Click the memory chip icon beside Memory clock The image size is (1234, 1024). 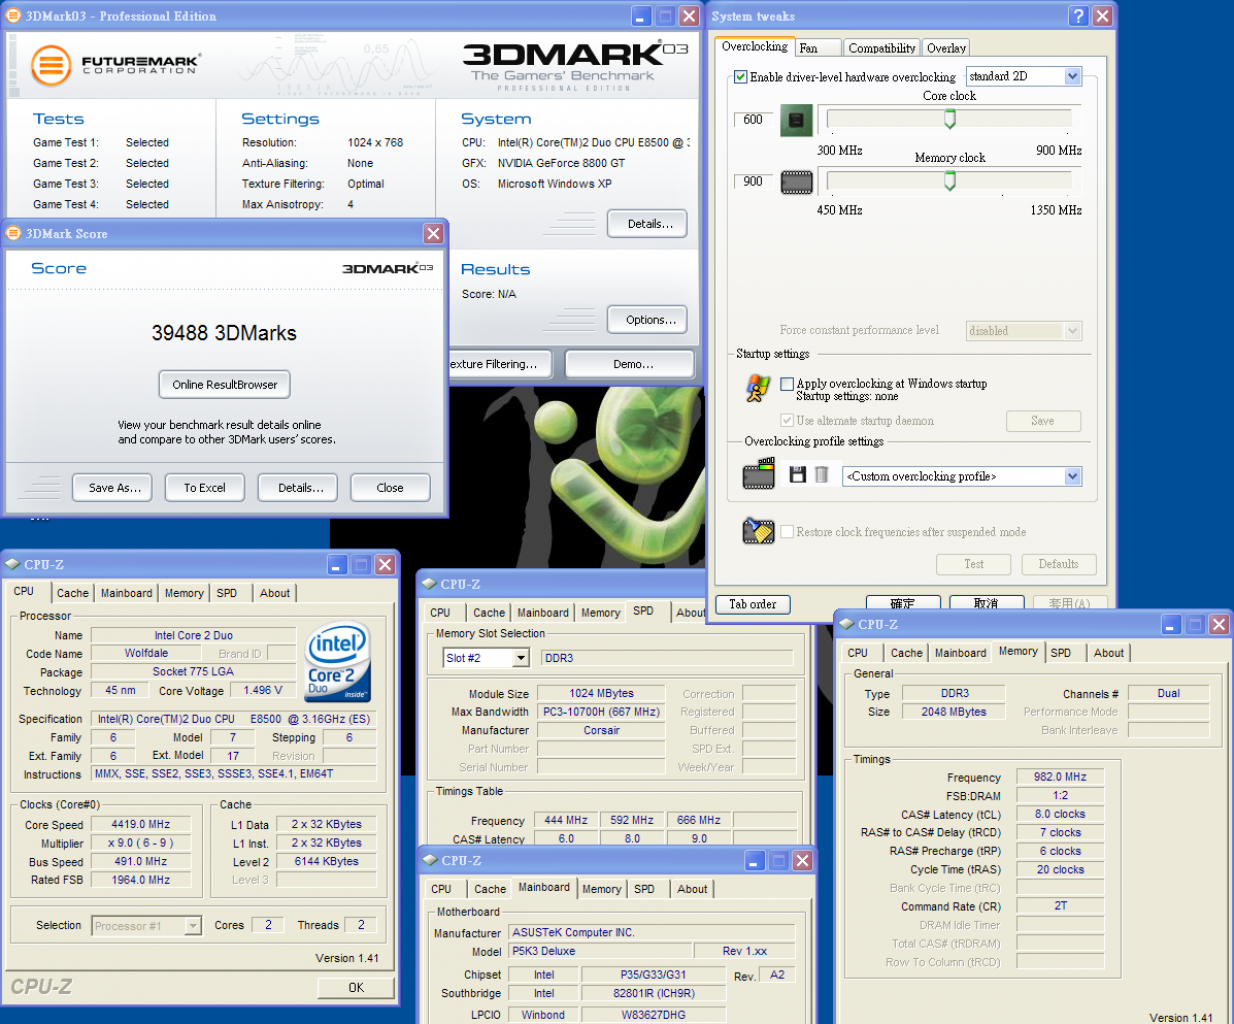click(x=796, y=182)
